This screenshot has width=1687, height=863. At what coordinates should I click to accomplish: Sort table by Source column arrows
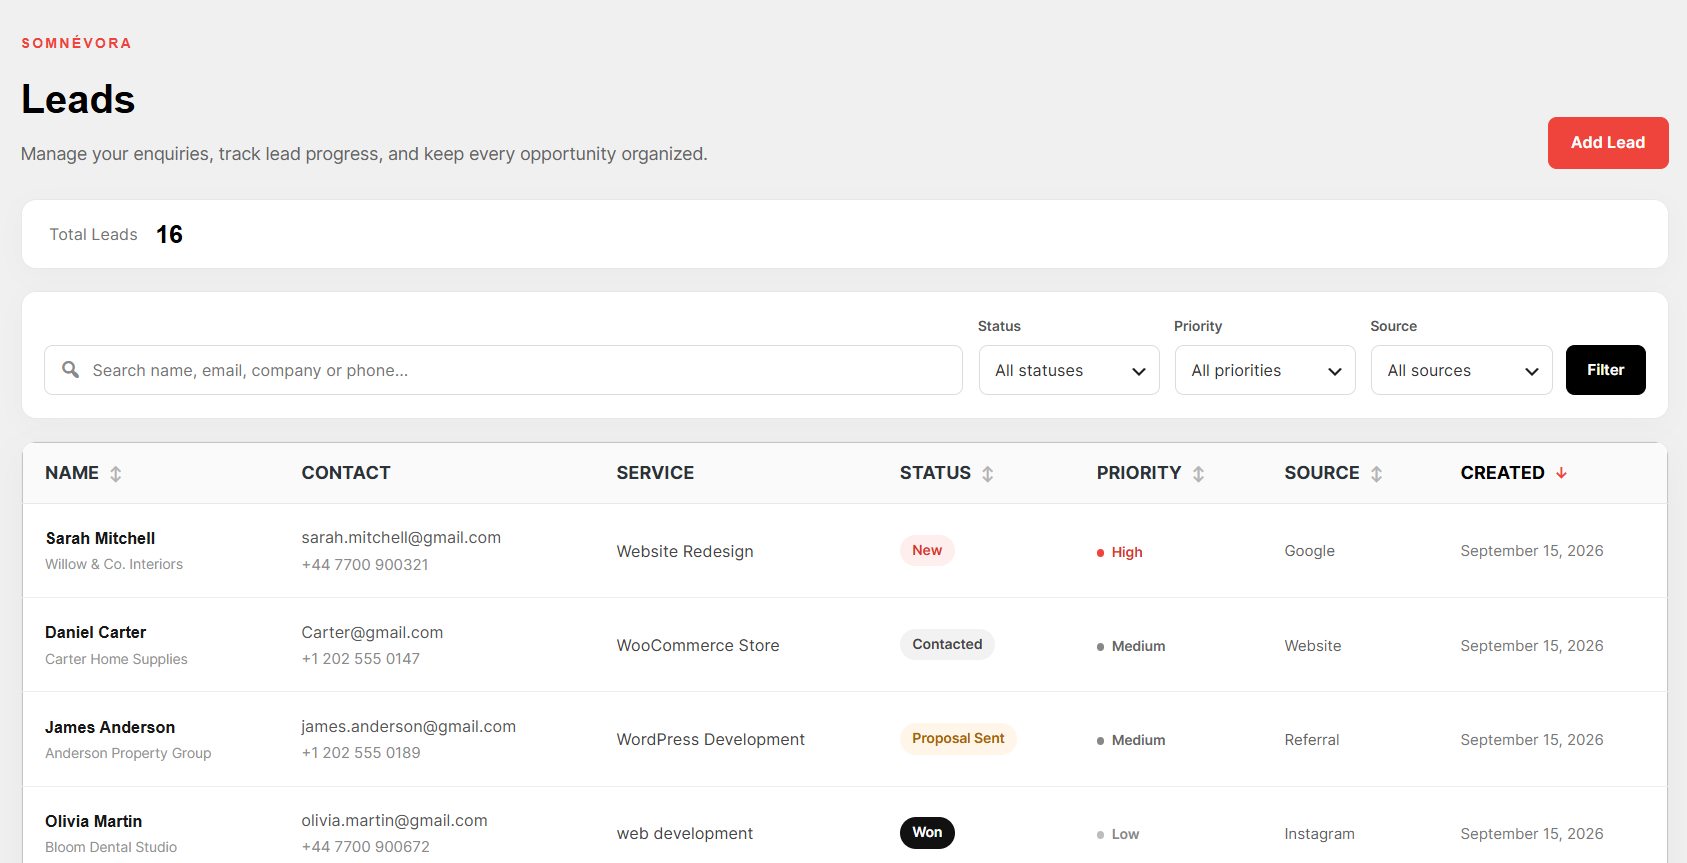(1377, 474)
